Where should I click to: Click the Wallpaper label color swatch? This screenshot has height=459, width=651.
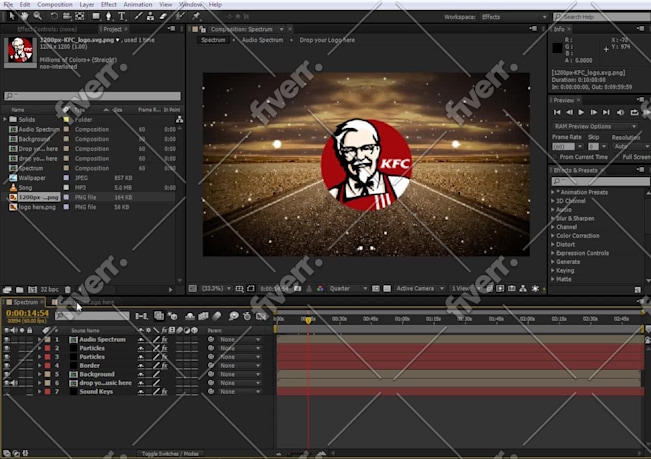pos(66,178)
